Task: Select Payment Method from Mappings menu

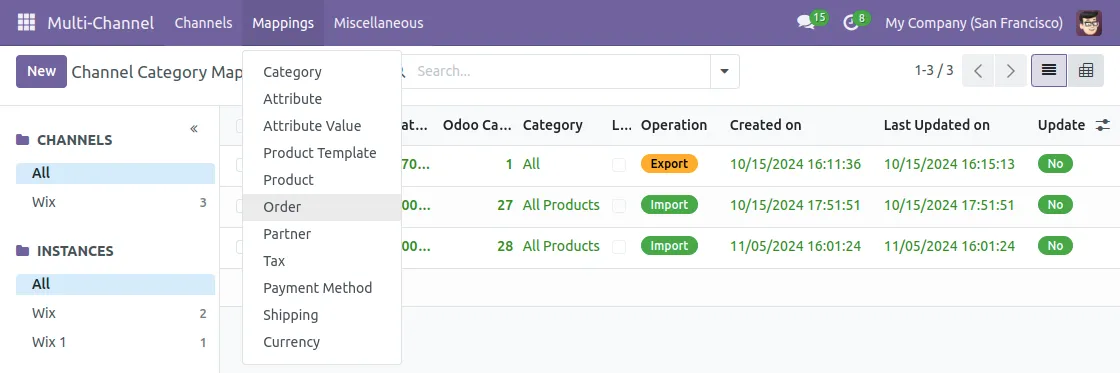Action: click(322, 288)
